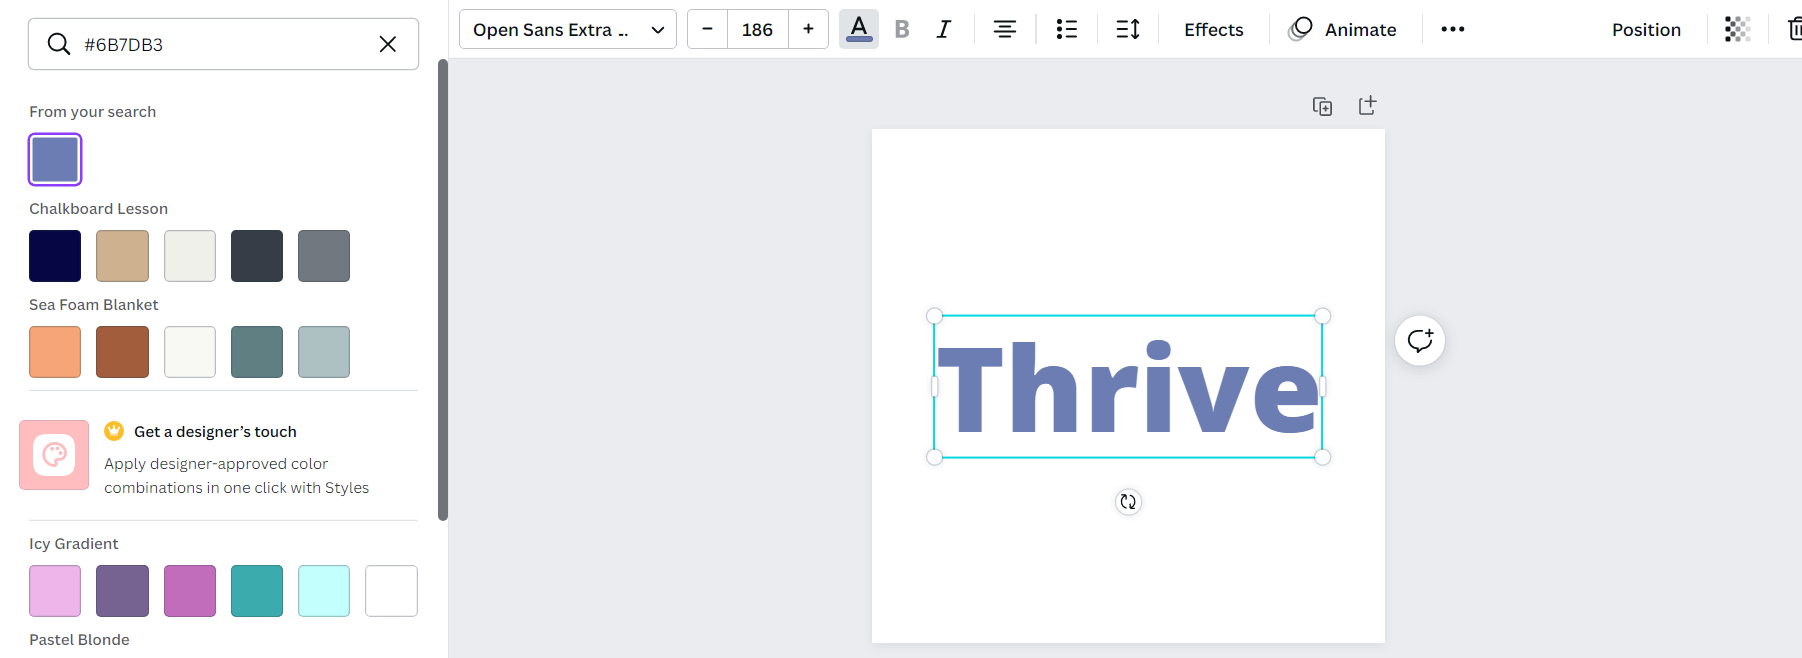Decrease font size with minus button
Screen dimensions: 1802x658
pyautogui.click(x=707, y=29)
